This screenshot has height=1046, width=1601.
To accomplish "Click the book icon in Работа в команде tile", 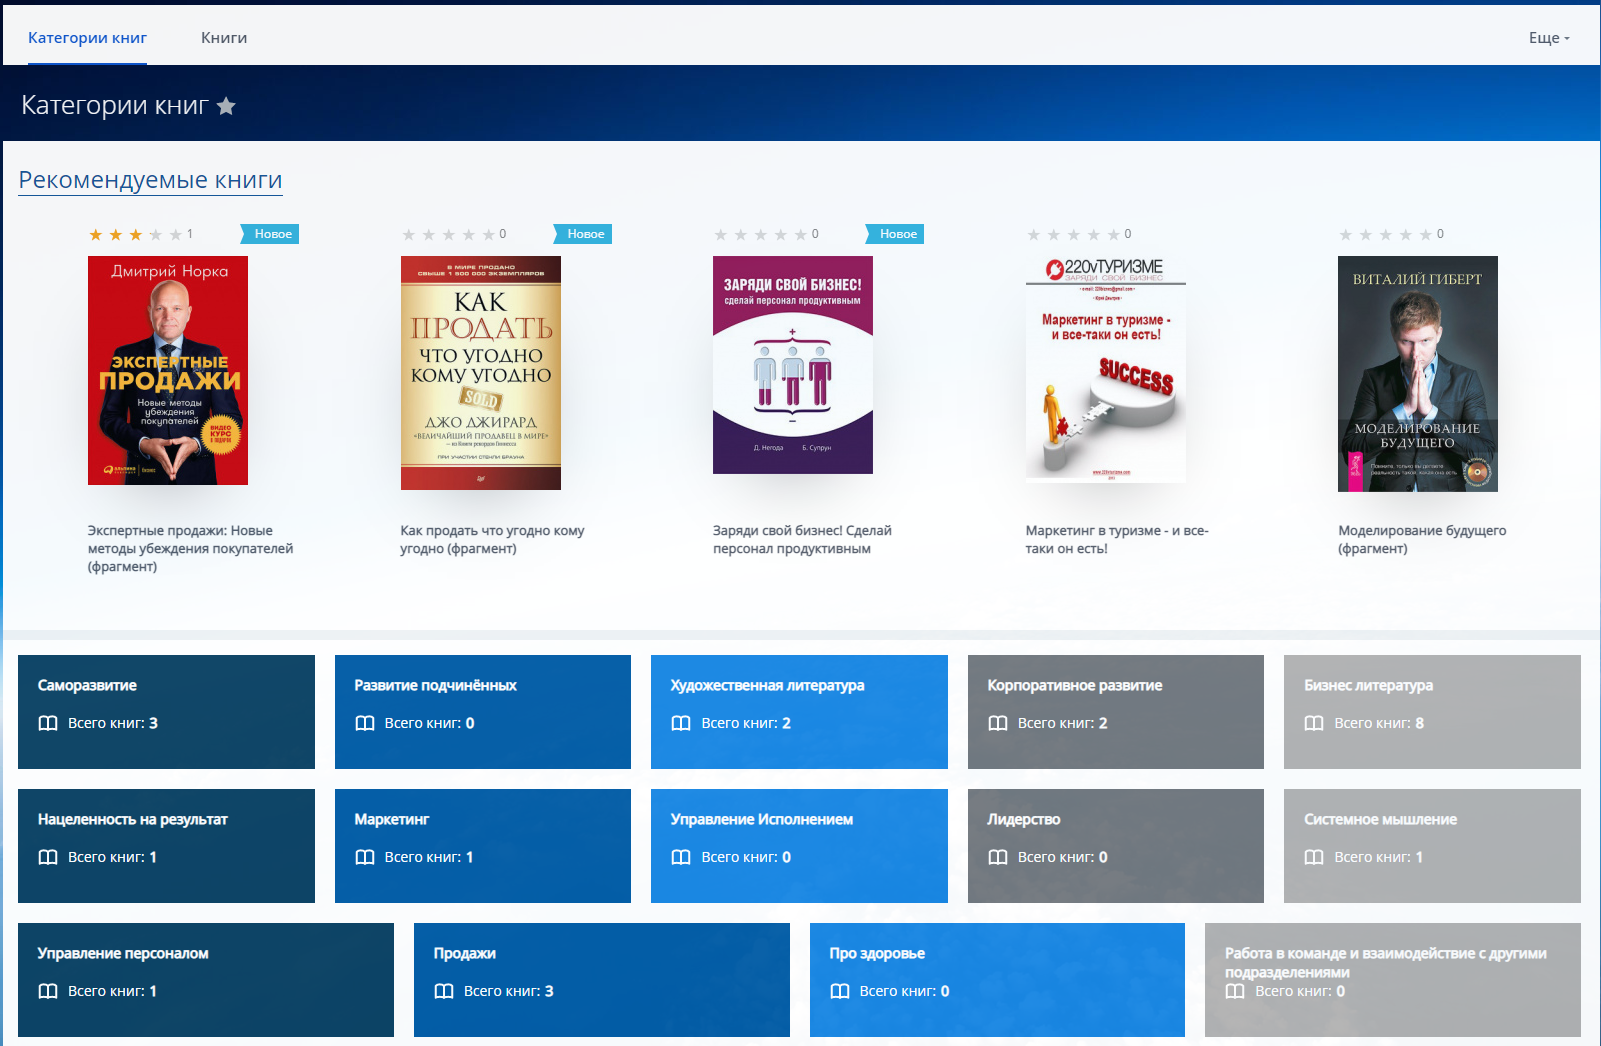I will click(1235, 991).
